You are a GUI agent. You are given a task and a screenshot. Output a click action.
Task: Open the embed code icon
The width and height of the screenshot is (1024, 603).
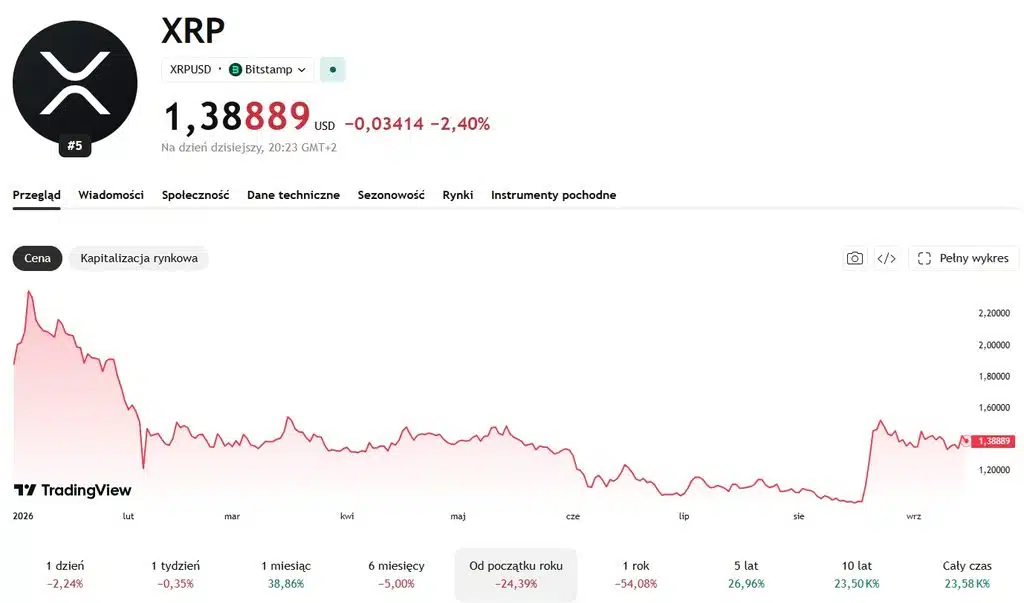click(886, 258)
